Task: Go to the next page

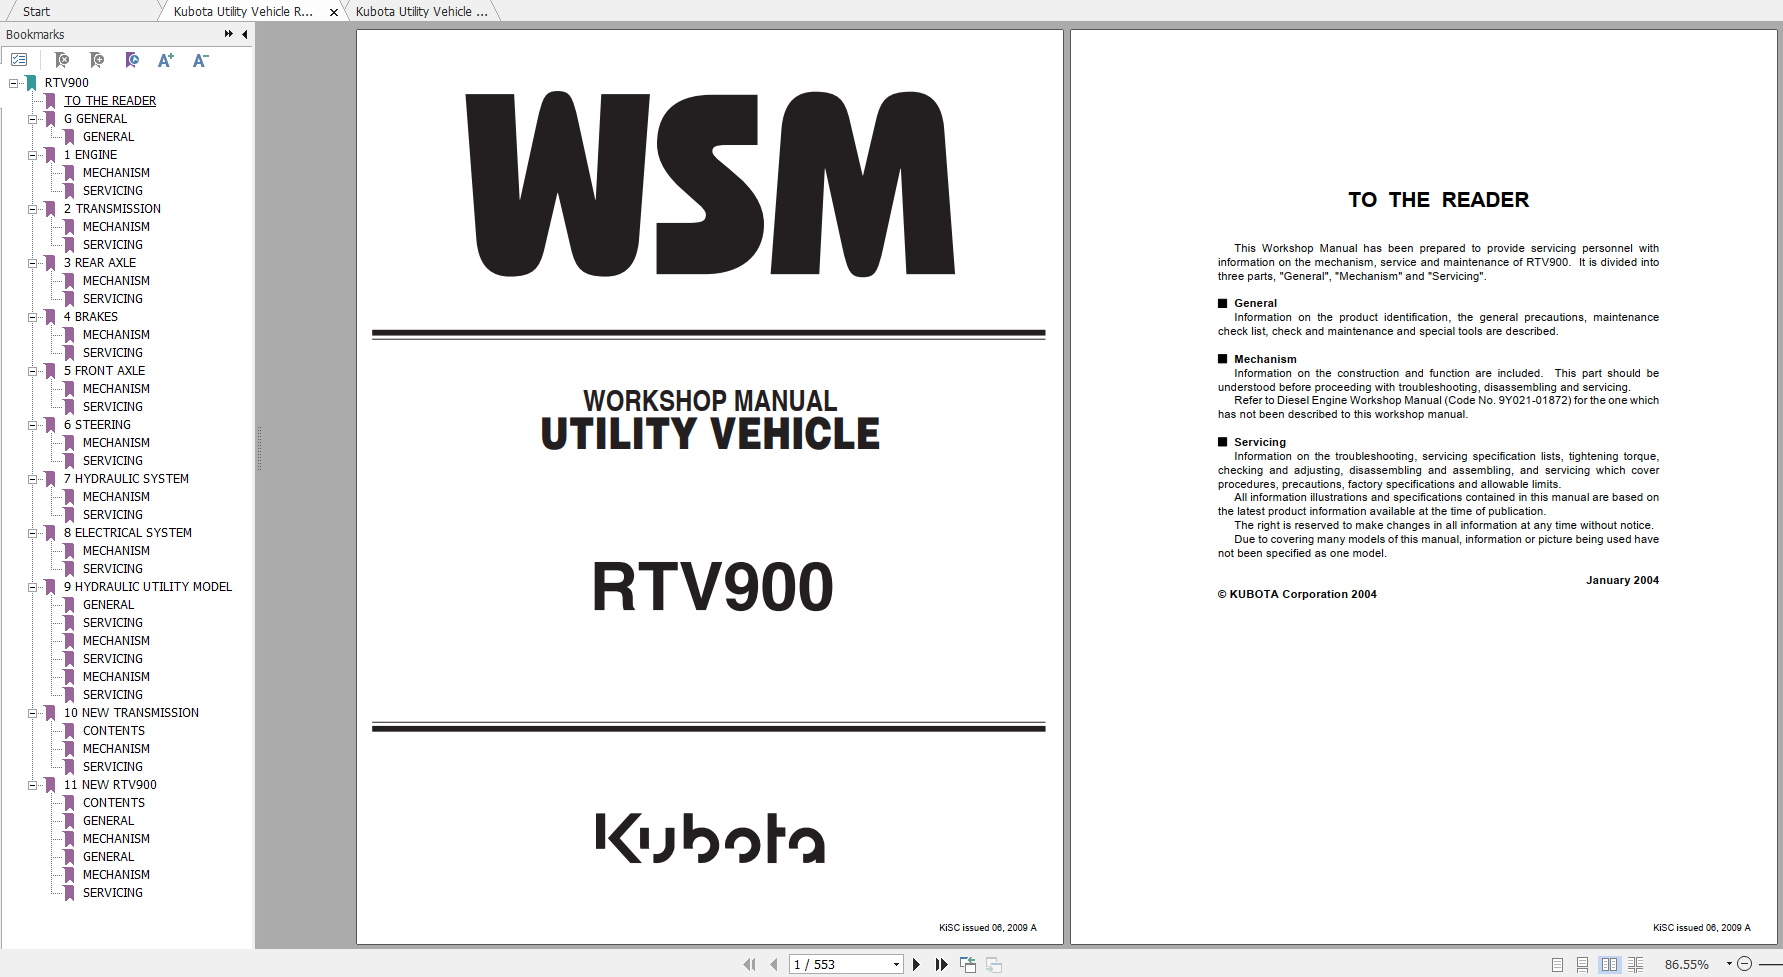Action: click(x=916, y=964)
